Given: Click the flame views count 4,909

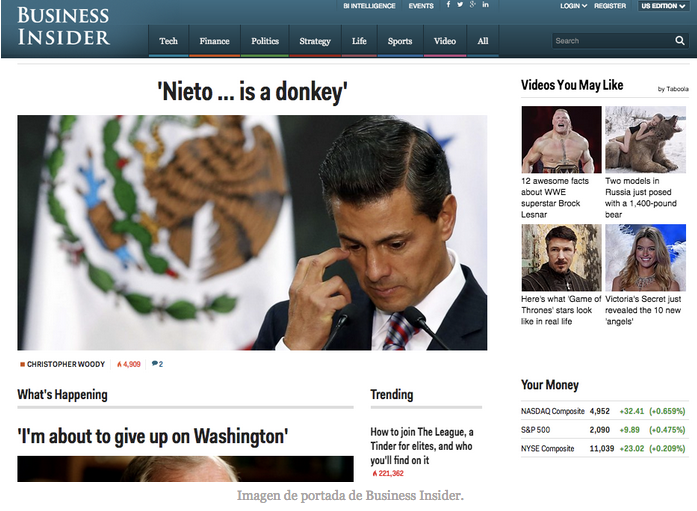Looking at the screenshot, I should coord(128,364).
